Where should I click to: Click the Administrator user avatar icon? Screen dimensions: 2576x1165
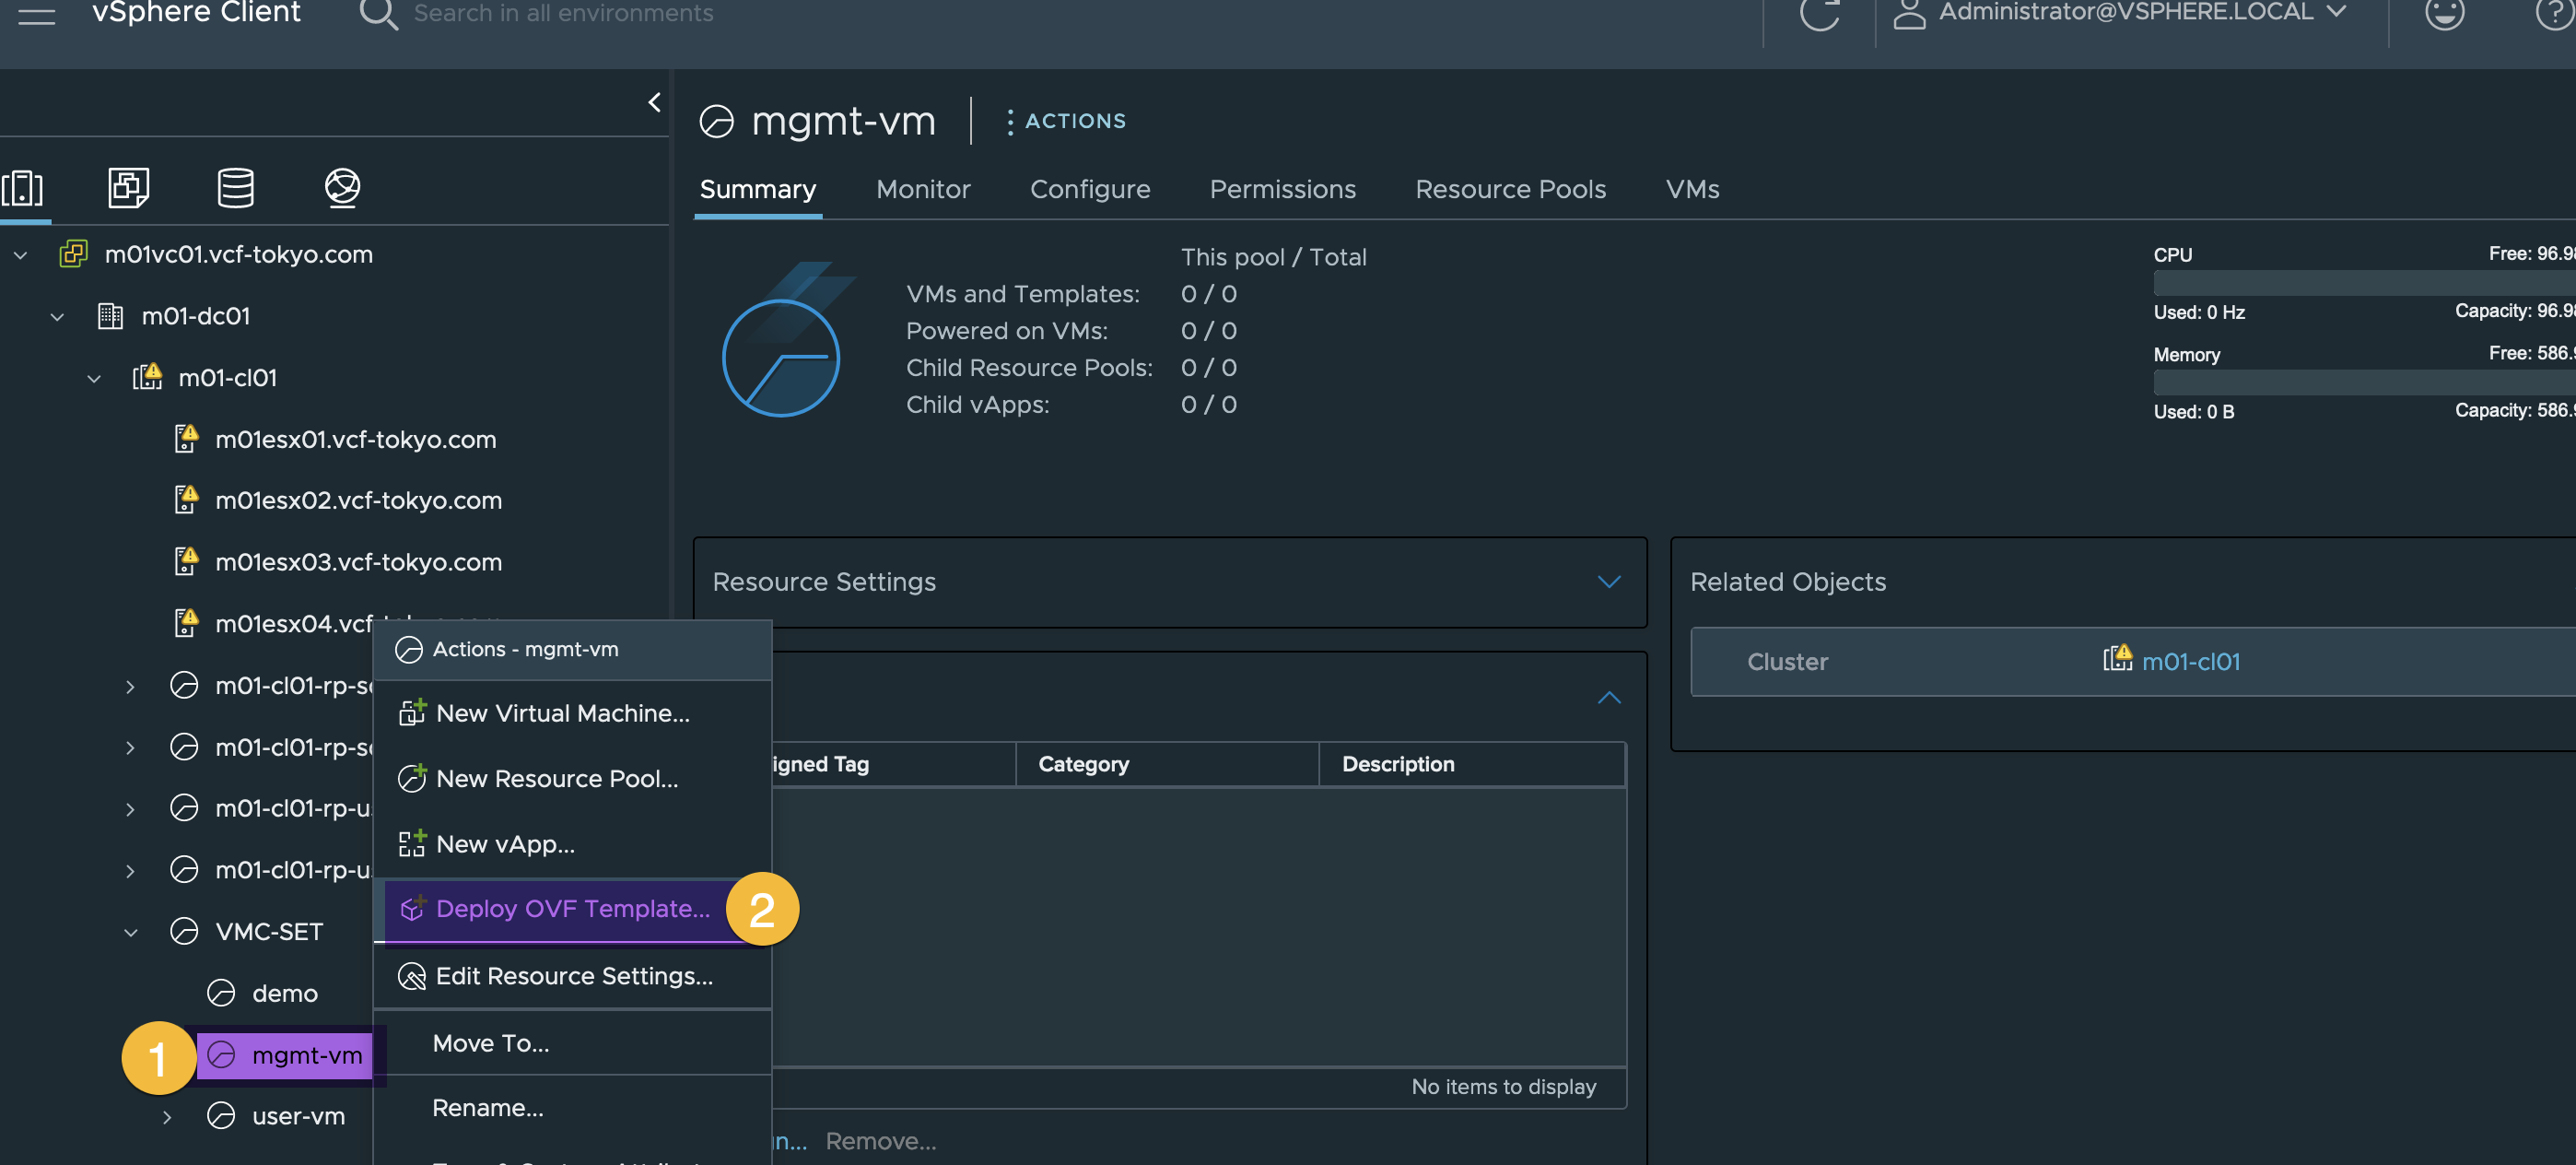tap(1909, 13)
